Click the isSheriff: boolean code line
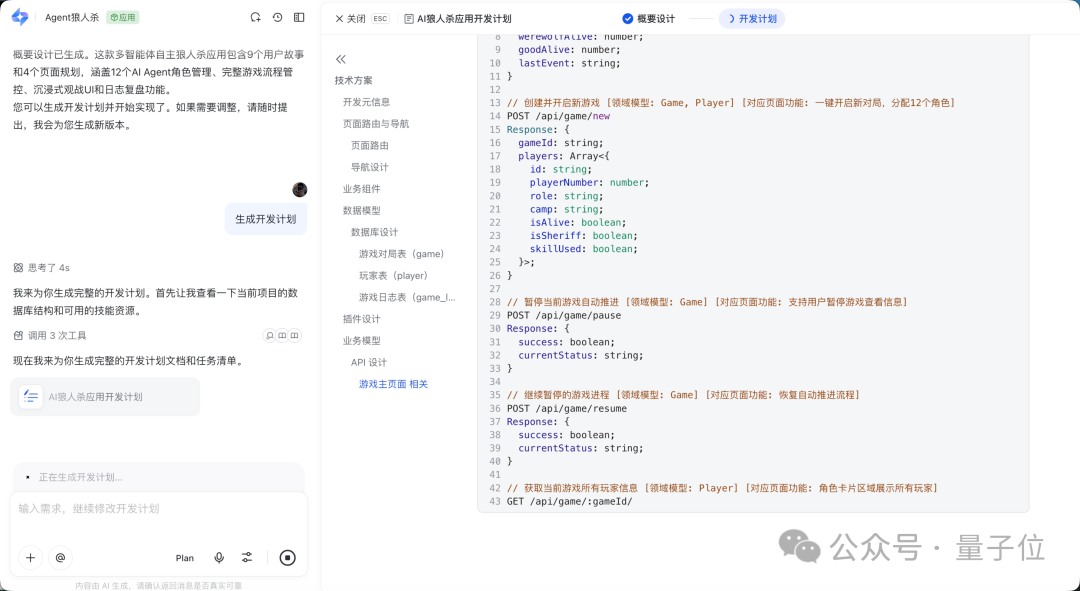1080x591 pixels. point(584,236)
